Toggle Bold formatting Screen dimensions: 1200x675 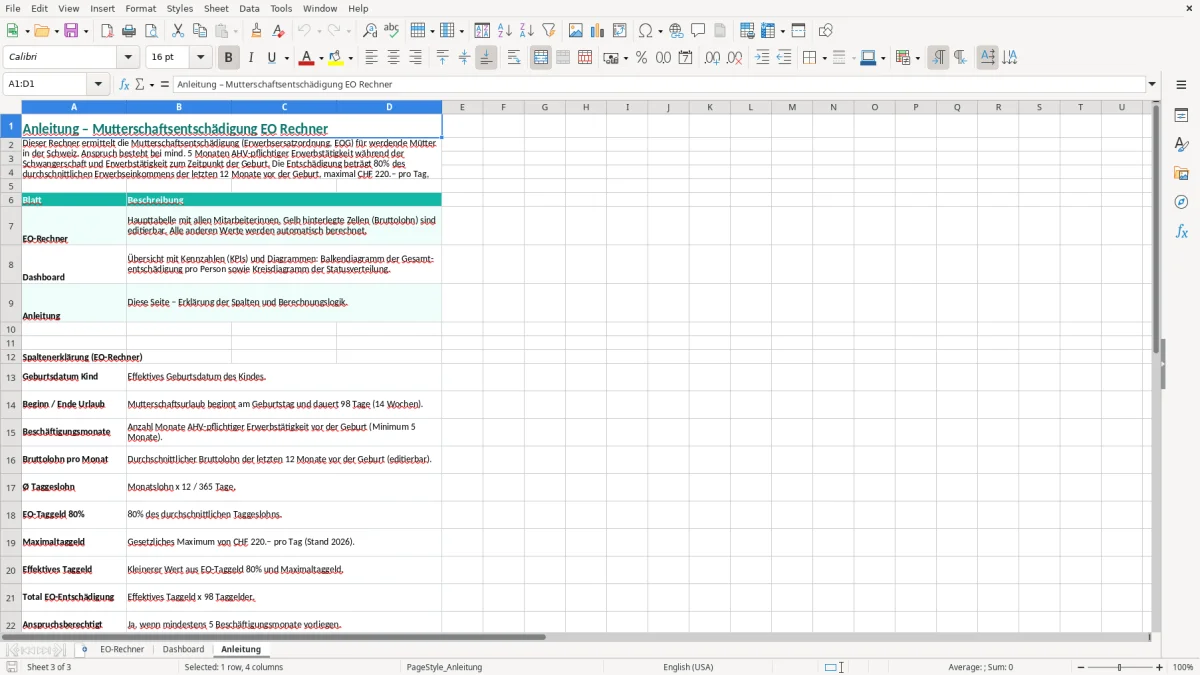point(228,58)
